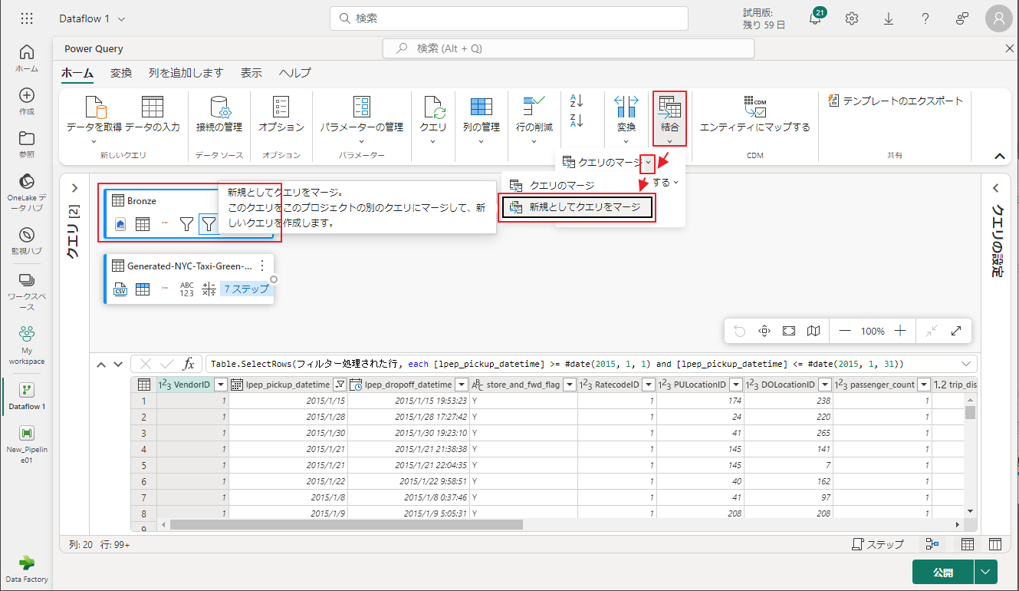1019x591 pixels.
Task: Sort ascending with the A-Z icon
Action: (x=576, y=101)
